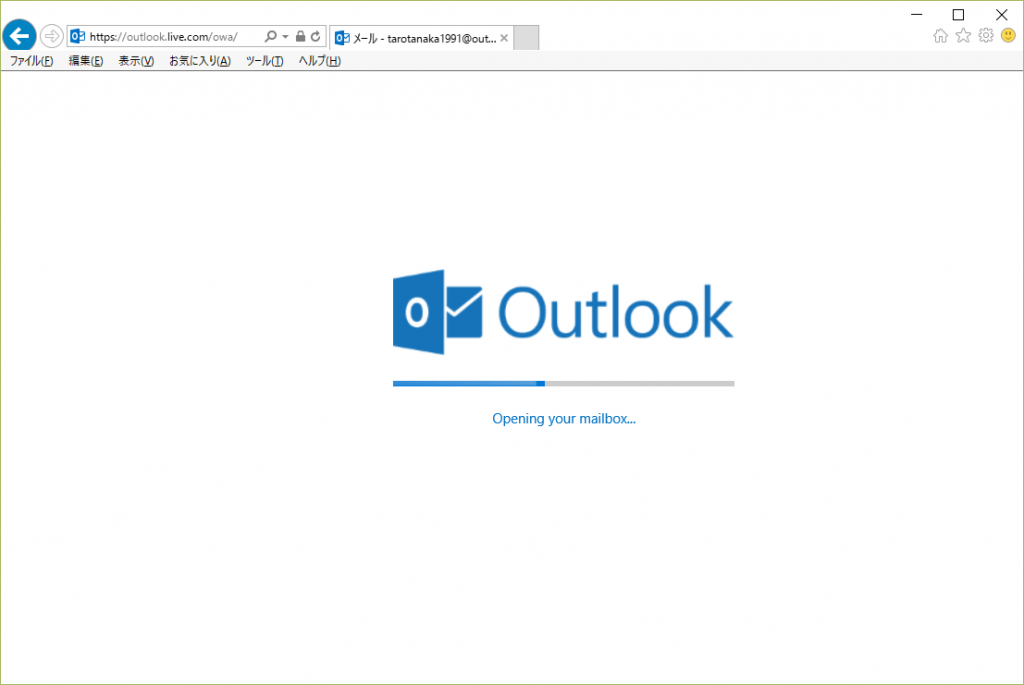Click the Outlook site icon in address bar

(78, 37)
